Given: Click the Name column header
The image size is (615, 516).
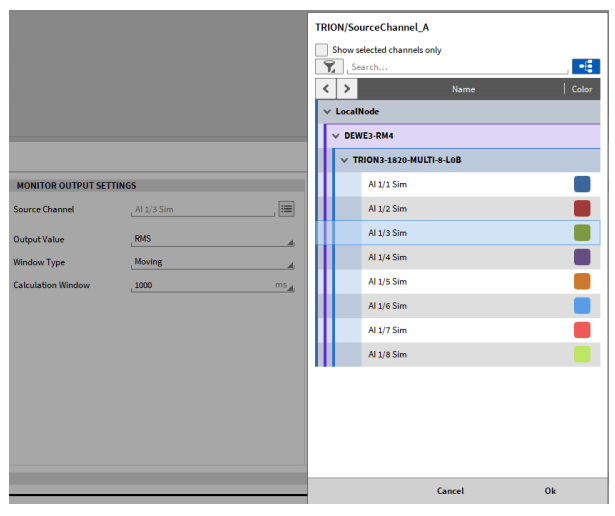Looking at the screenshot, I should (x=463, y=89).
